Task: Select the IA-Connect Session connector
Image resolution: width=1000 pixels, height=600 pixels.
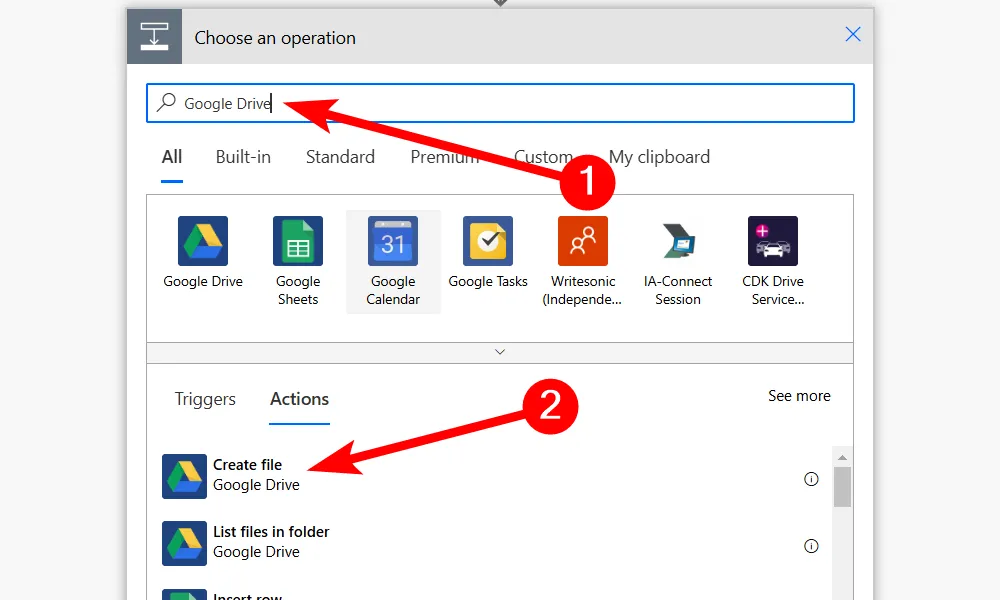Action: point(678,241)
